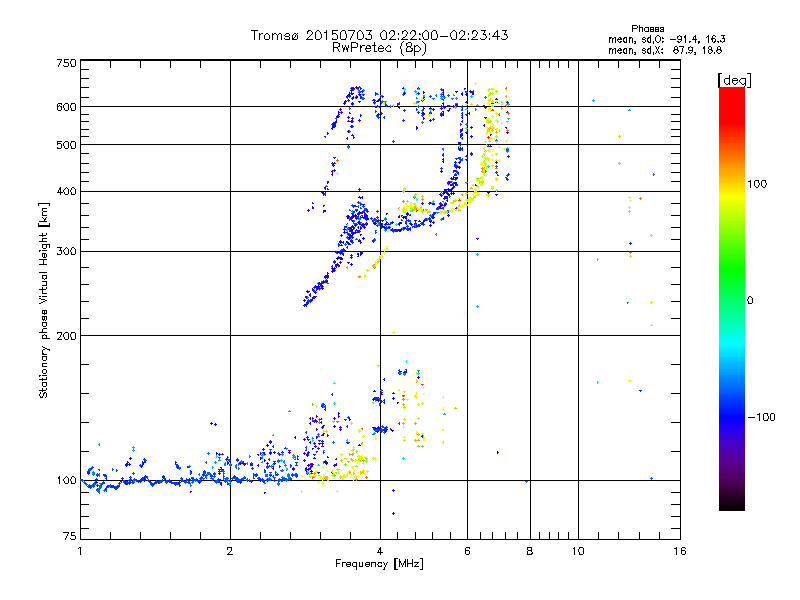Click the y-axis tick label "100"

(x=66, y=481)
